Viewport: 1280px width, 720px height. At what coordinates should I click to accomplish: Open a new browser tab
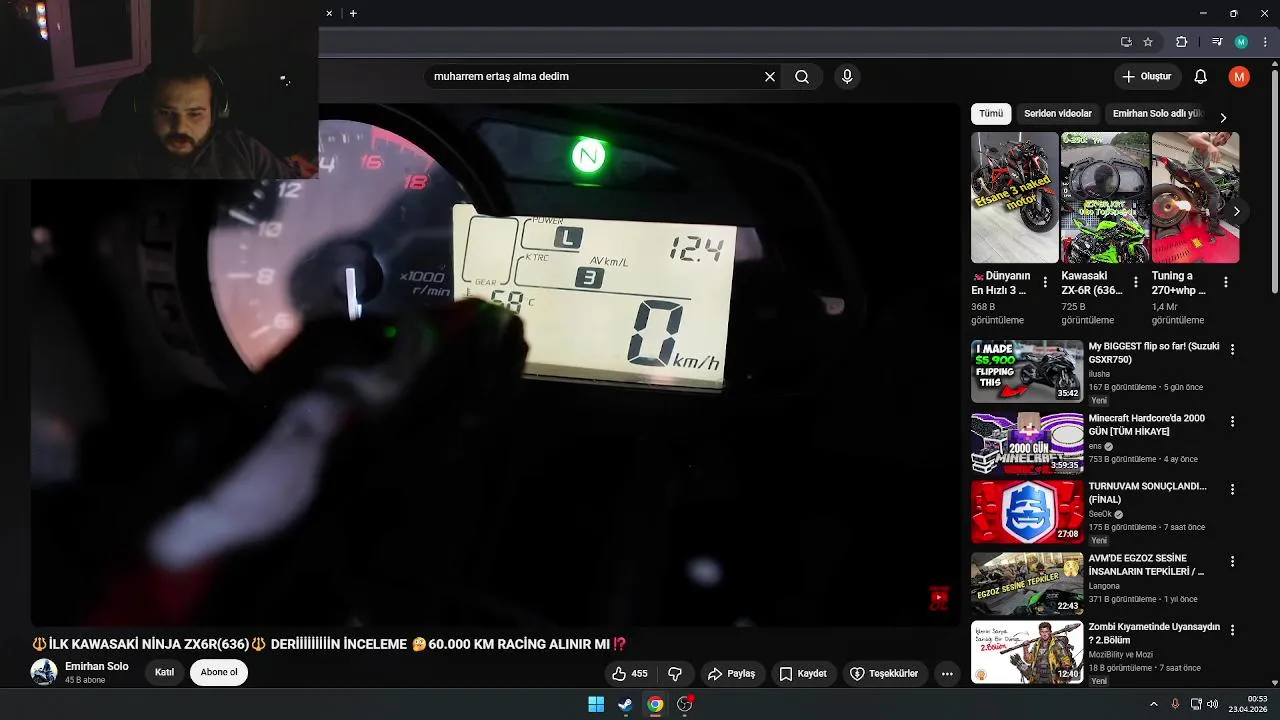point(353,14)
